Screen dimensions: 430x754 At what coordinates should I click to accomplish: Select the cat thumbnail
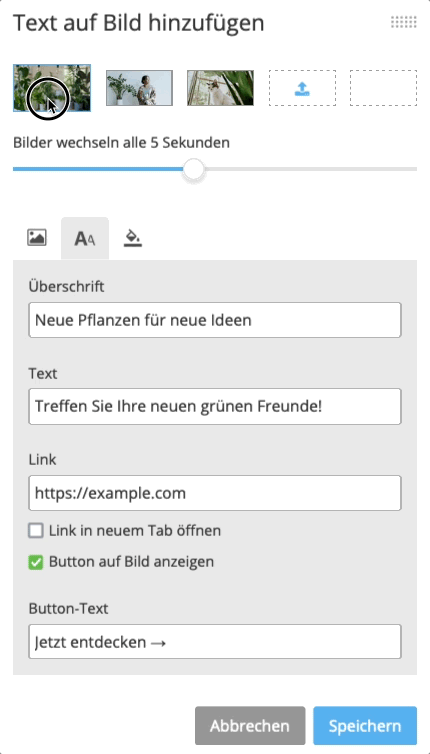(x=220, y=88)
